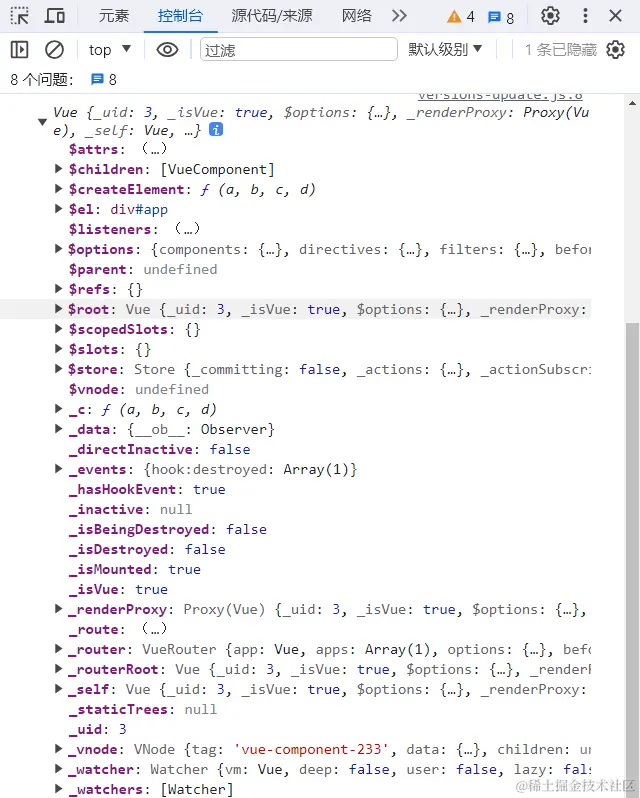Expand the $children property
The image size is (640, 798).
(59, 168)
